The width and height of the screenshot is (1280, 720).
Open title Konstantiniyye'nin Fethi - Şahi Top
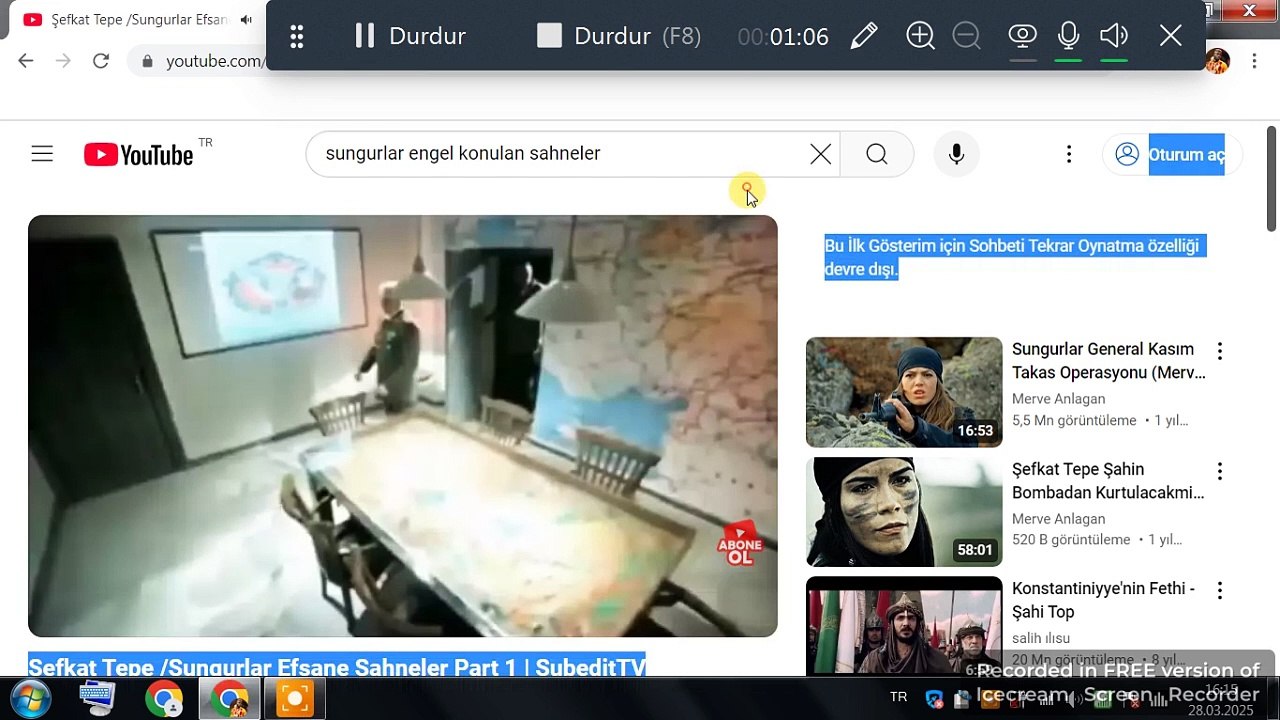coord(1103,600)
